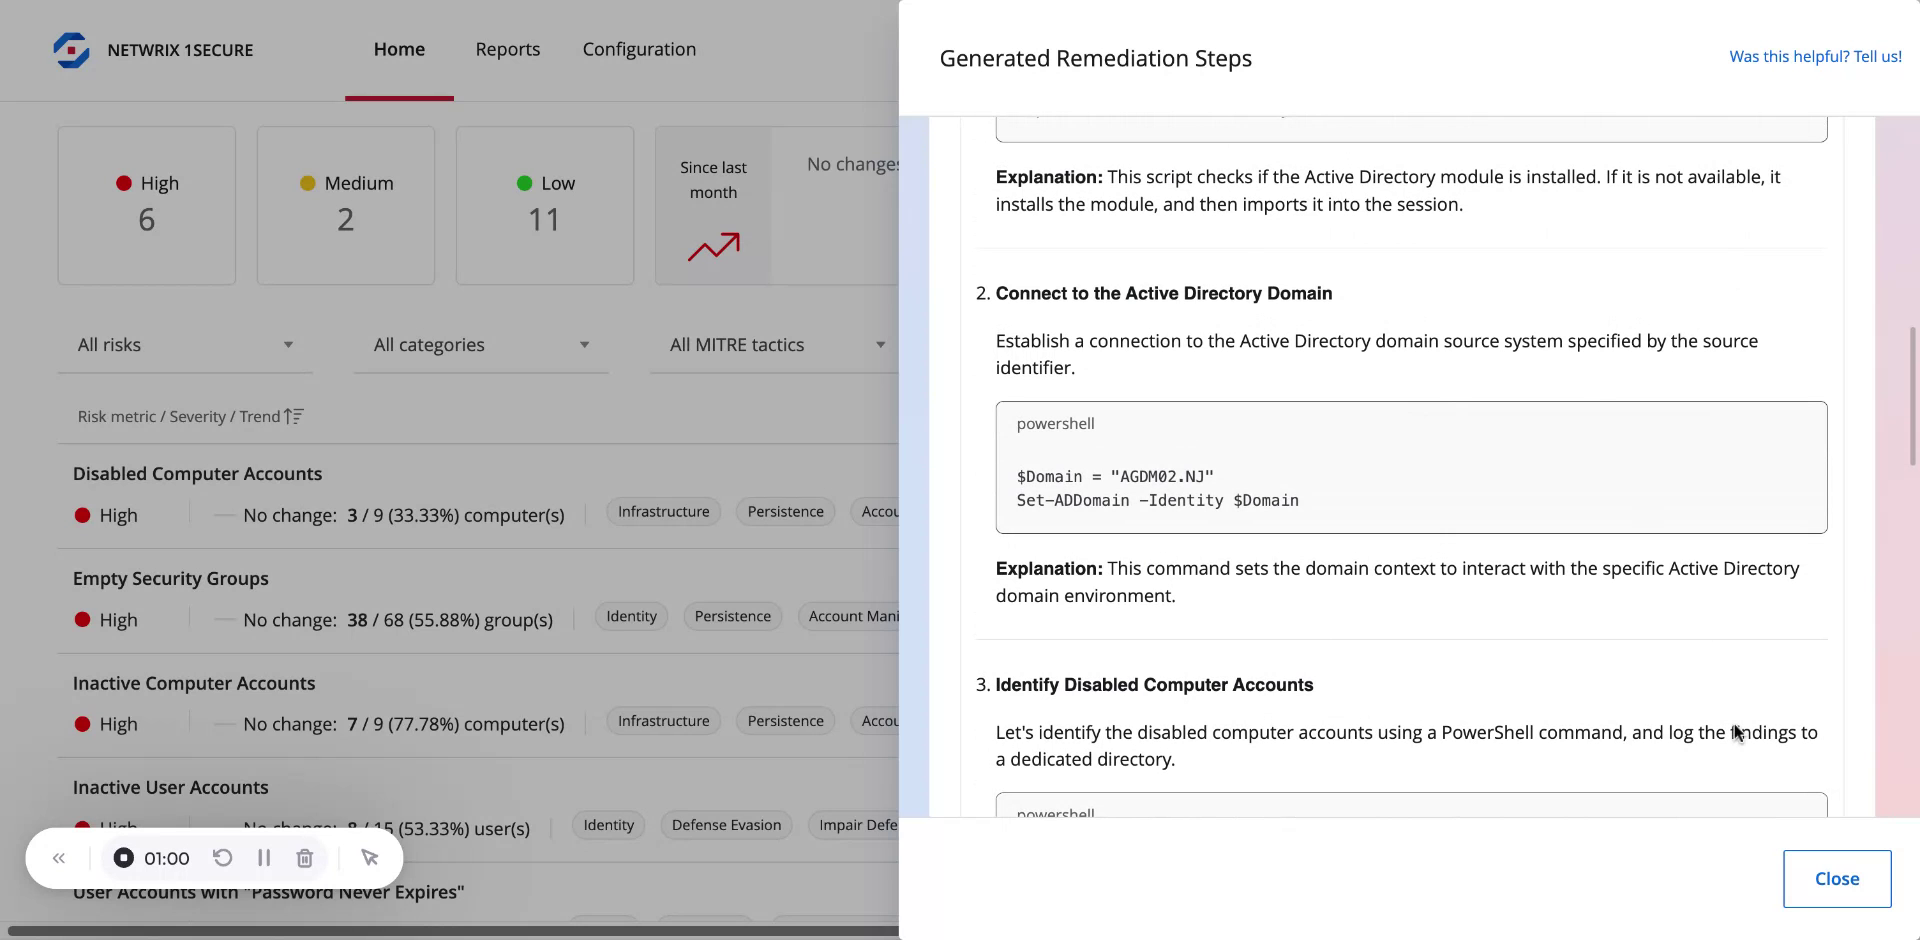
Task: Select the Low severity card showing 11
Action: click(x=544, y=205)
